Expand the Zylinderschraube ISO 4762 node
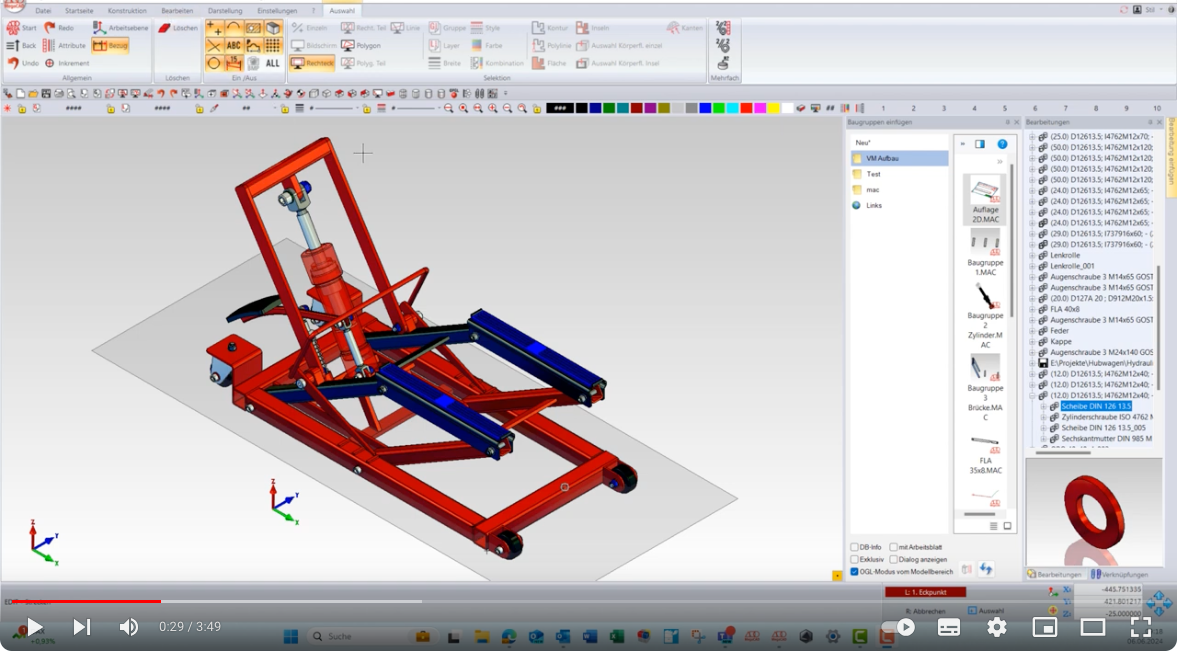 pyautogui.click(x=1043, y=417)
